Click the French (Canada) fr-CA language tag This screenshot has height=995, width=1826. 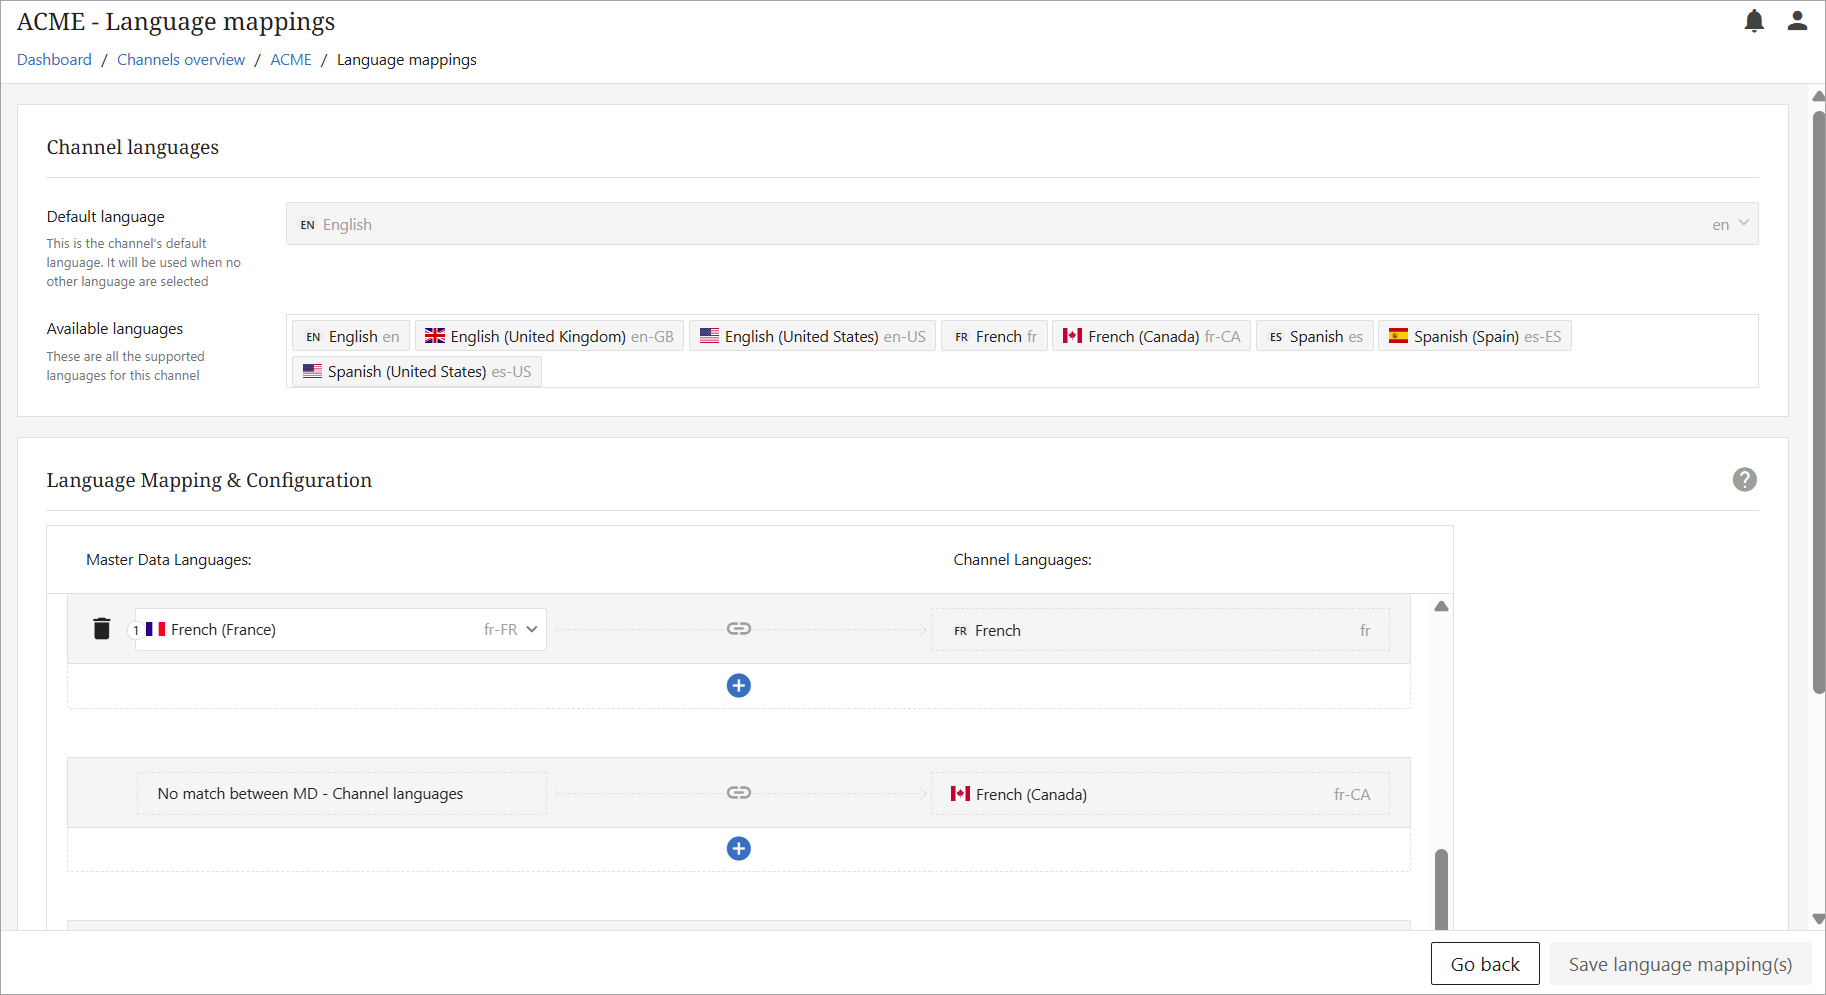1151,337
